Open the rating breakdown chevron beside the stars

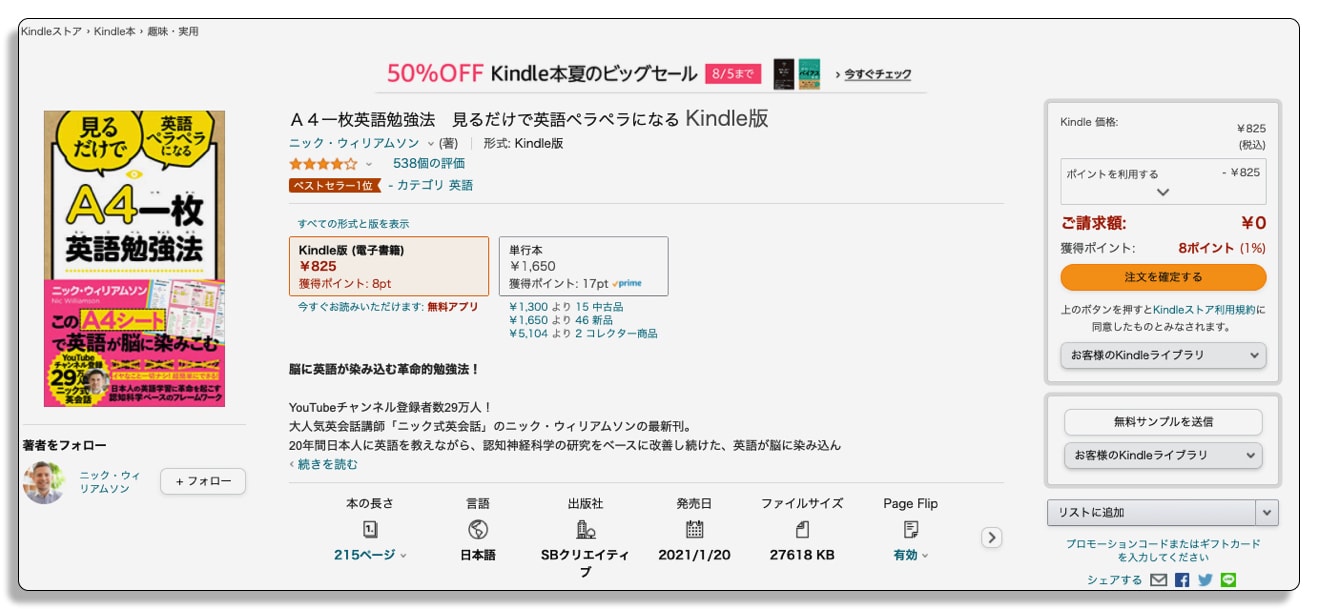pyautogui.click(x=368, y=164)
